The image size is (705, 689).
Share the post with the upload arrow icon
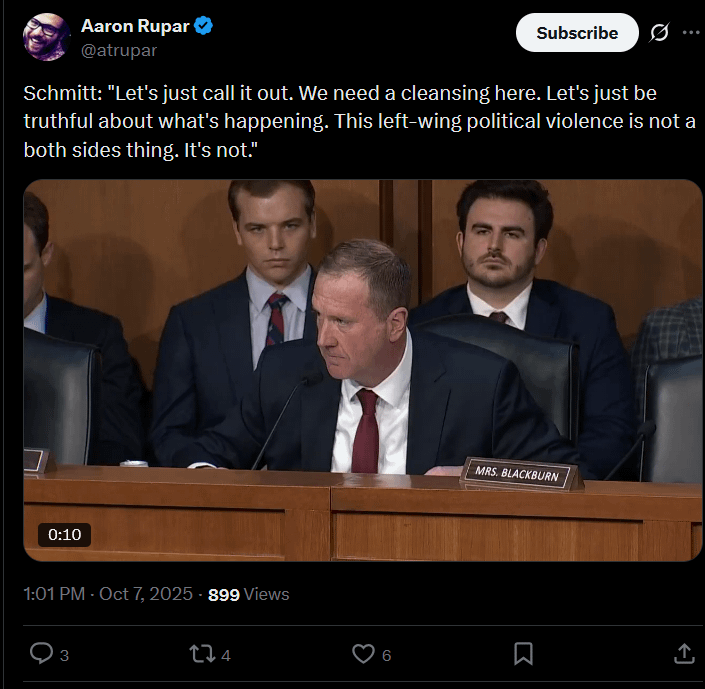pyautogui.click(x=684, y=653)
